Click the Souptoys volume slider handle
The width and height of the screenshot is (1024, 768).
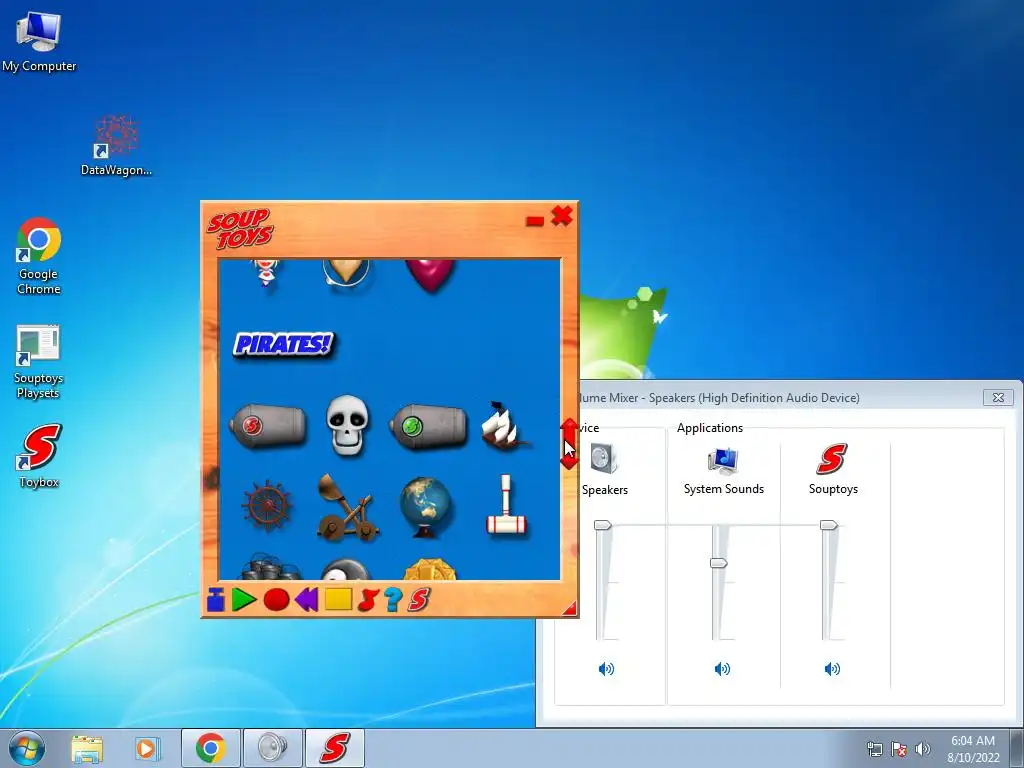click(x=828, y=525)
